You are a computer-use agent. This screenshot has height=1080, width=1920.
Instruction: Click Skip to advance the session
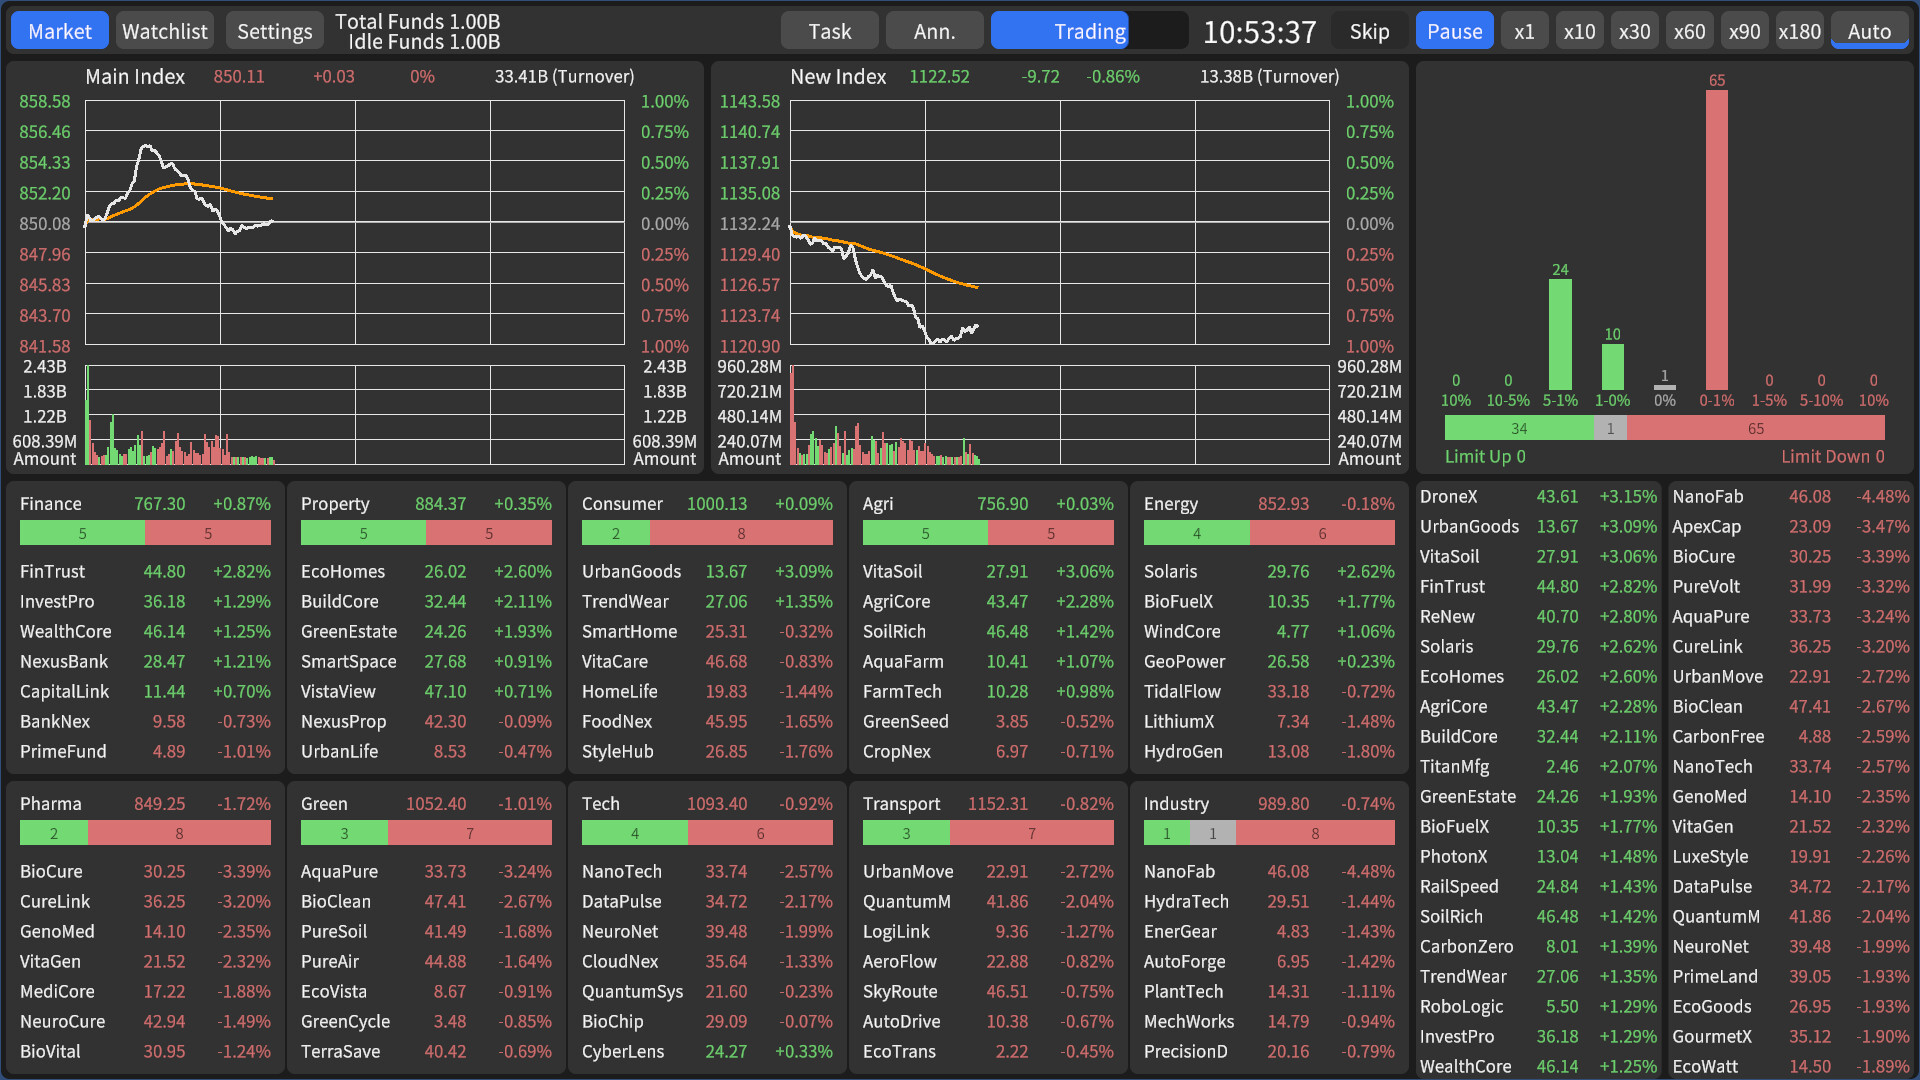1369,30
